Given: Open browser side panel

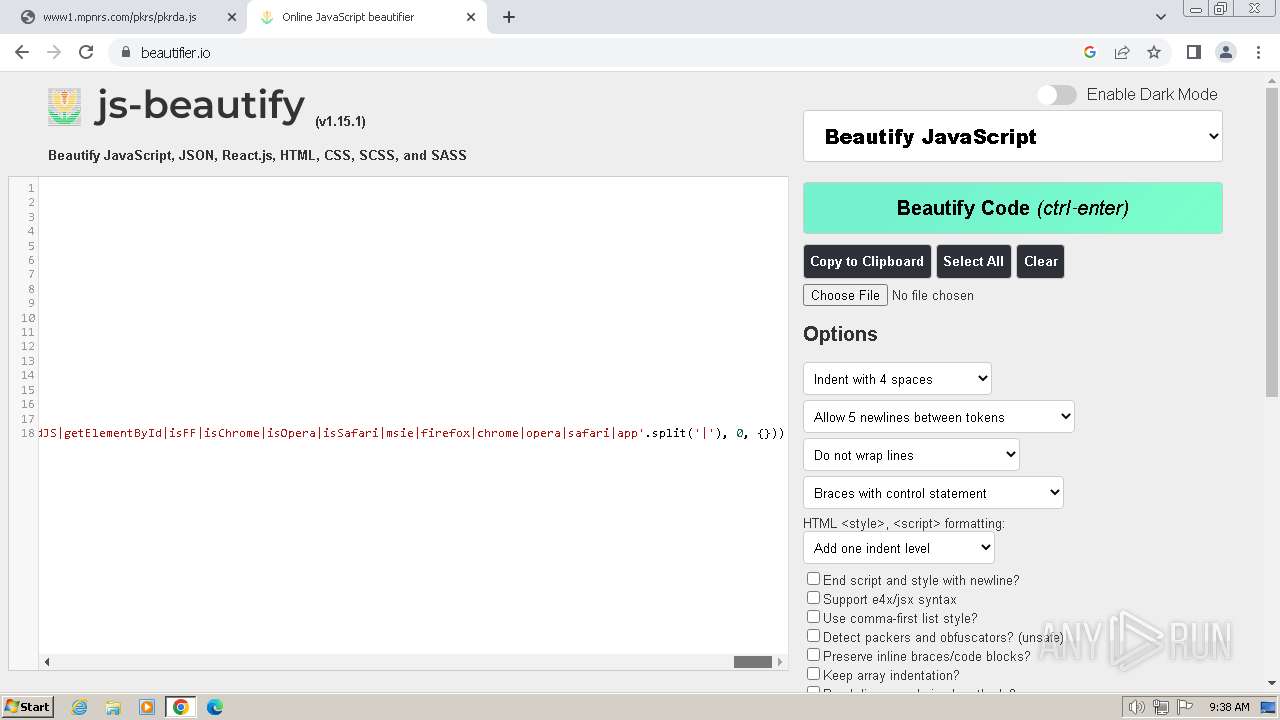Looking at the screenshot, I should click(x=1193, y=52).
